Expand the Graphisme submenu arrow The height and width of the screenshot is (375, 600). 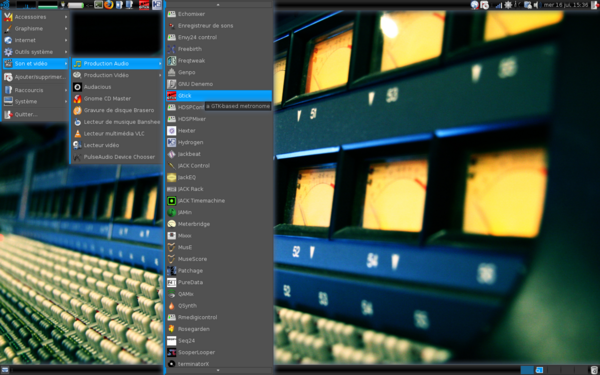pyautogui.click(x=66, y=29)
